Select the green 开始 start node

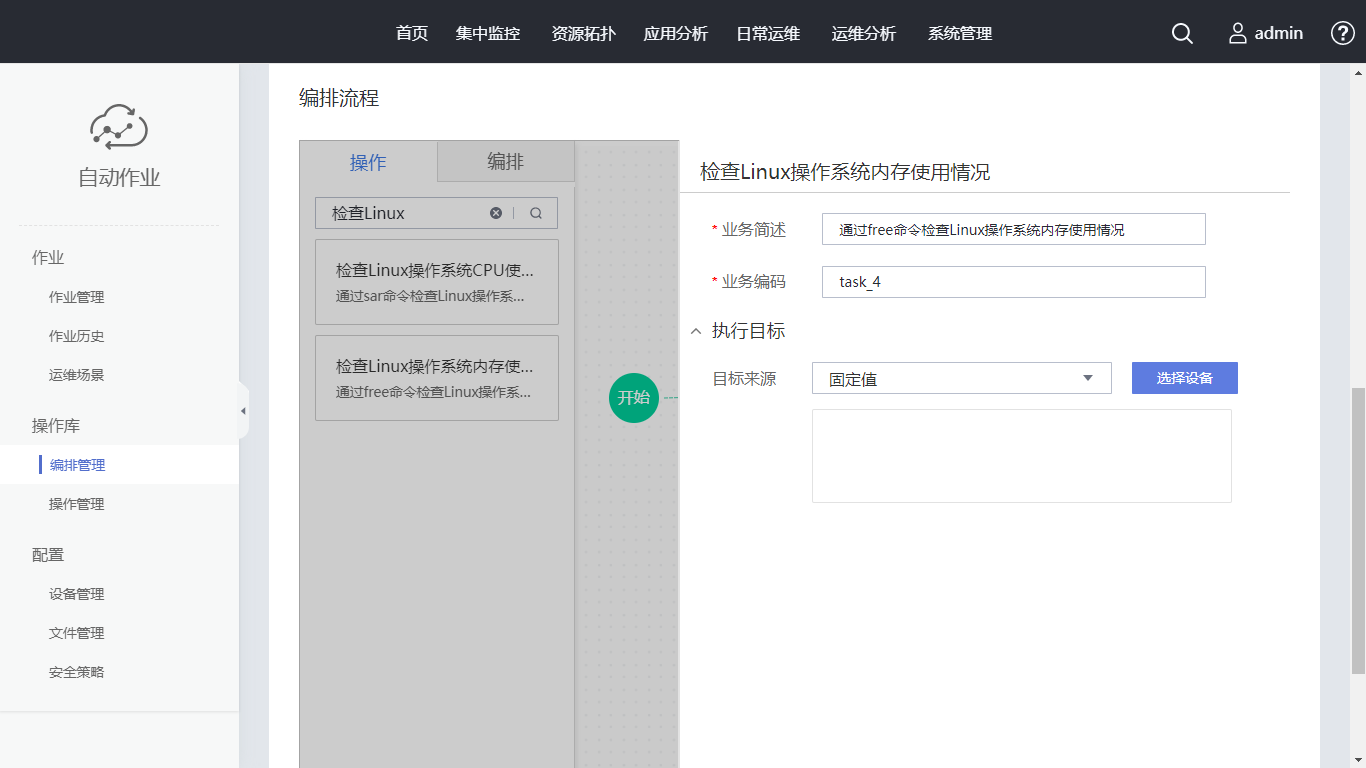click(633, 397)
